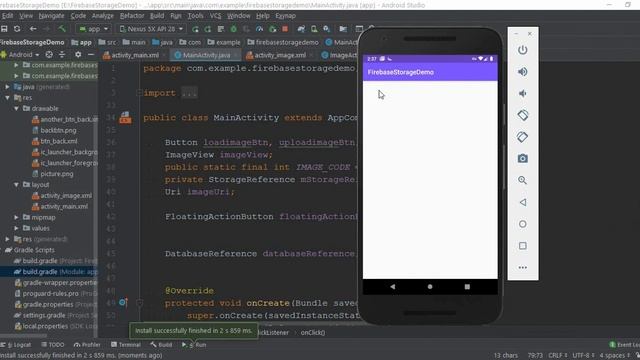The image size is (640, 360).
Task: Click the firebasestoragedemo breadcrumb
Action: [x=283, y=42]
